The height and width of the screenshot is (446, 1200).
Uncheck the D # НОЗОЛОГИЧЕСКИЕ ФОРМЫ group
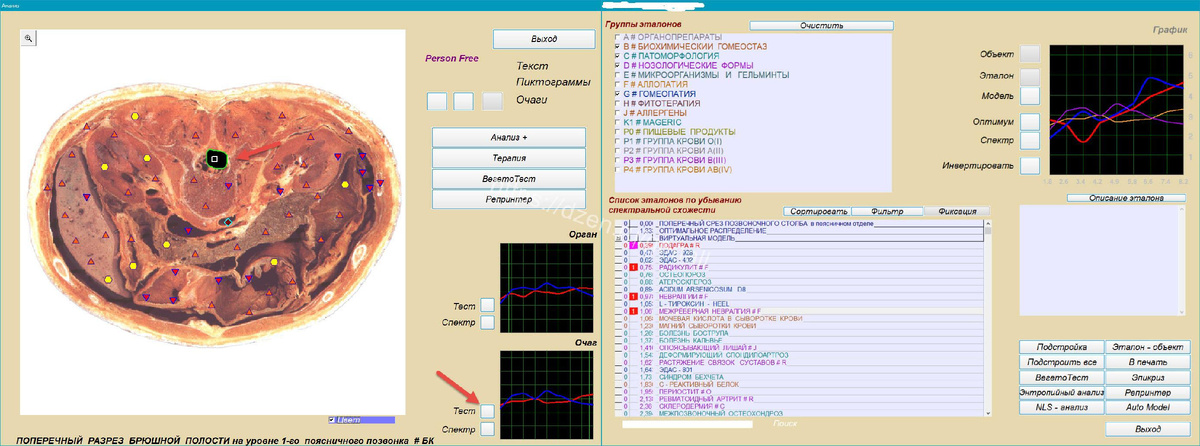point(617,65)
